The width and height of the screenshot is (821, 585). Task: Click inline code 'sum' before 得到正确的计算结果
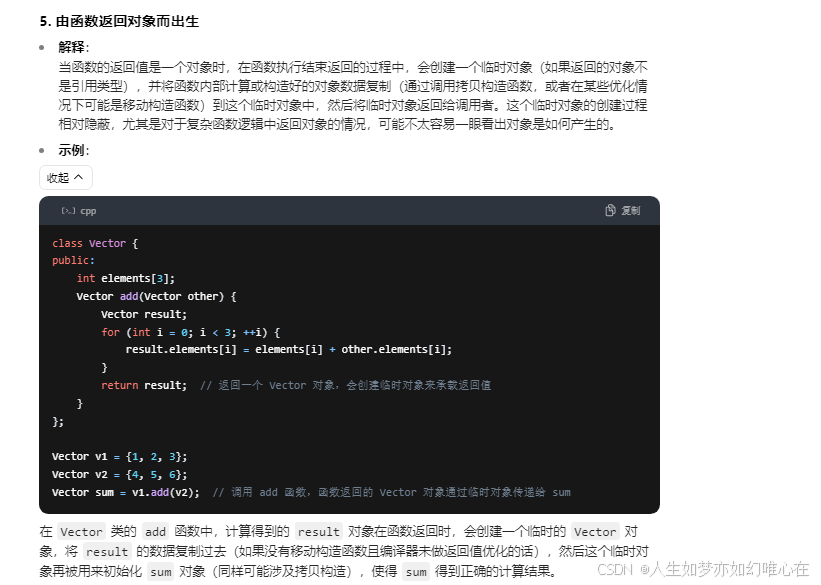[417, 571]
